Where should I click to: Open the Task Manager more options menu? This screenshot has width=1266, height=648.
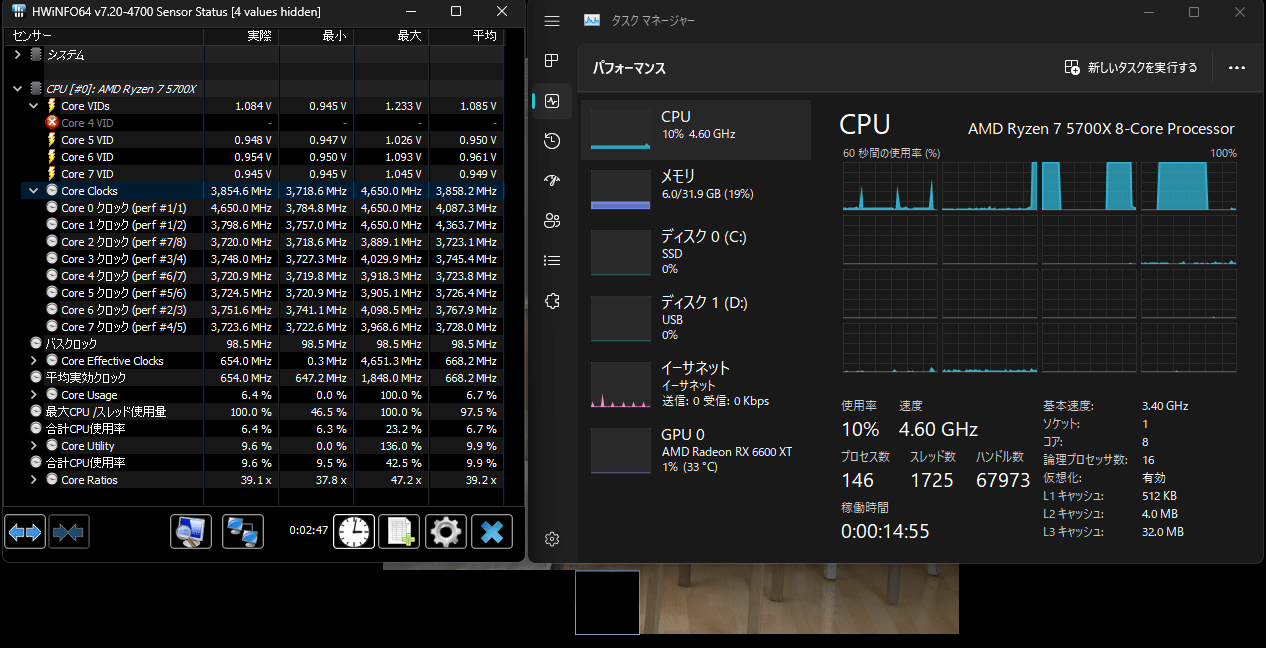(1237, 67)
